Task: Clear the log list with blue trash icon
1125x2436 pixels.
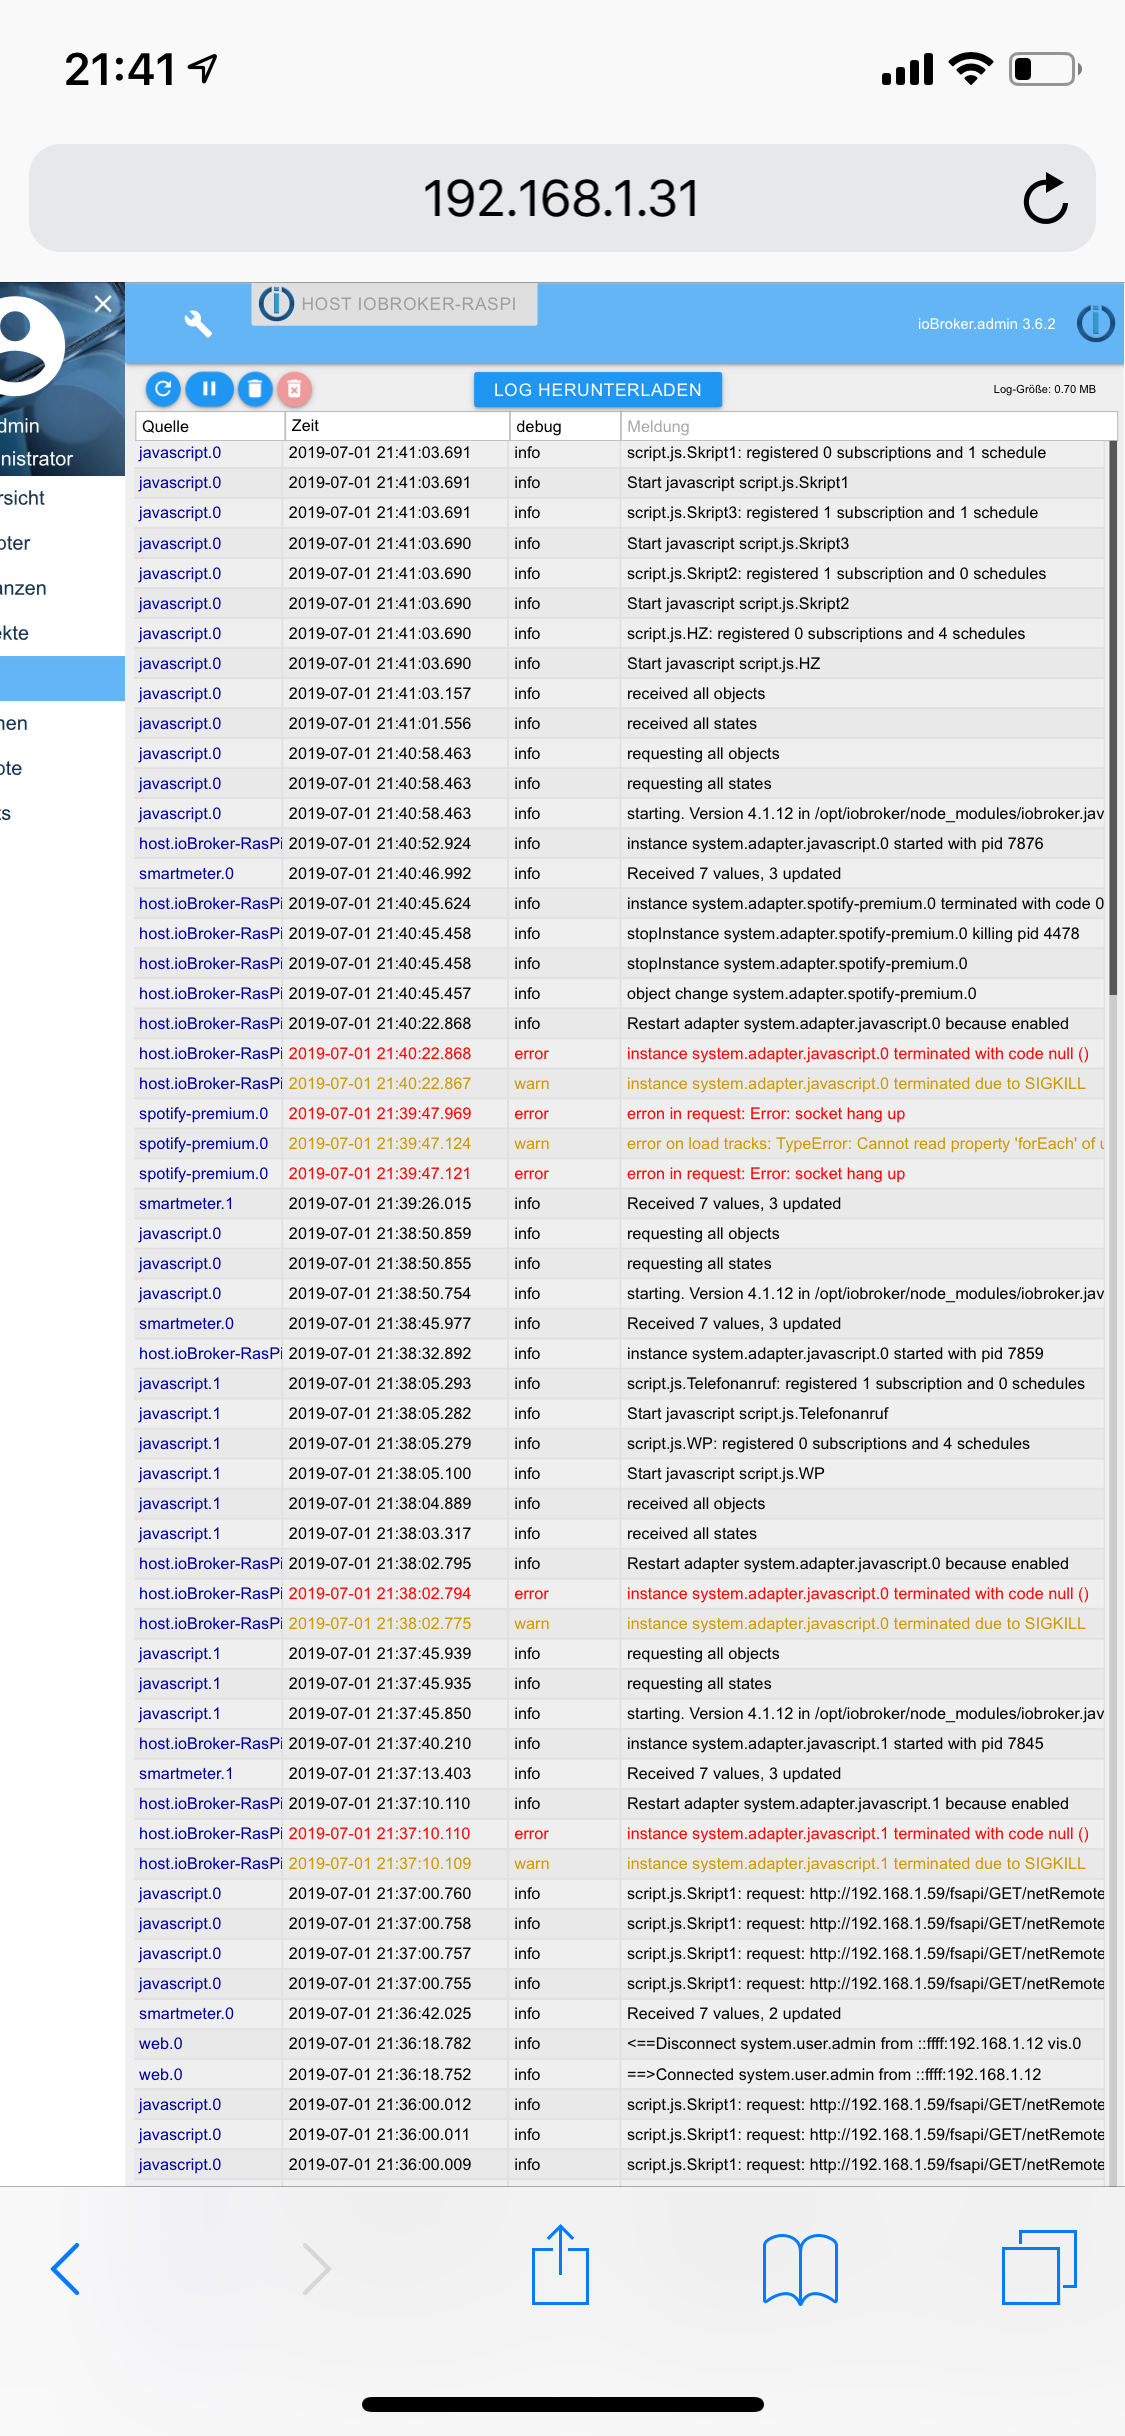Action: [x=254, y=389]
